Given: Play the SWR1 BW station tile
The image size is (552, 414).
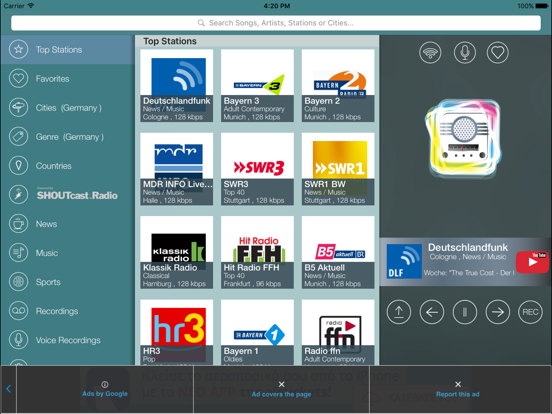Looking at the screenshot, I should click(x=338, y=169).
